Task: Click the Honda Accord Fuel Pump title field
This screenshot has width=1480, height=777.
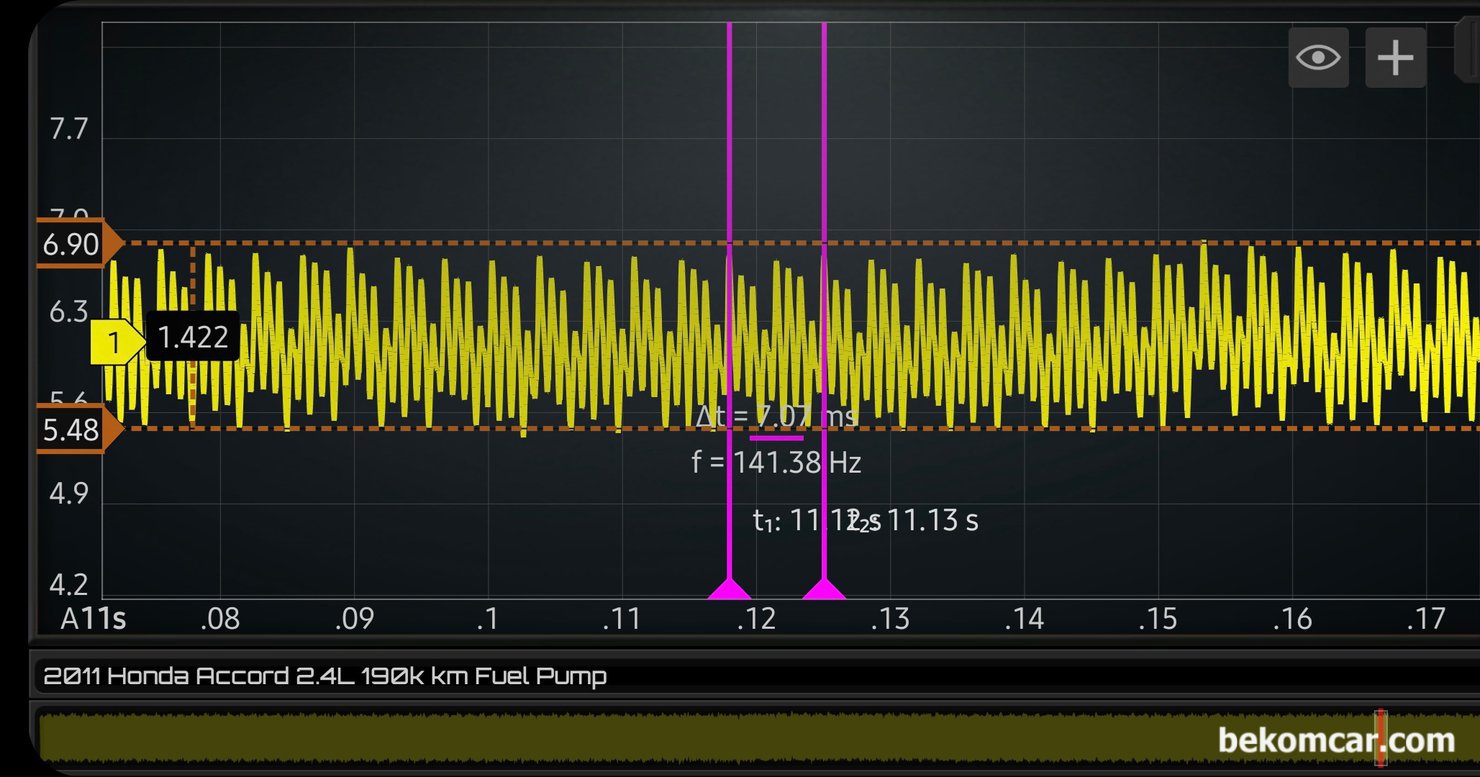Action: click(325, 676)
